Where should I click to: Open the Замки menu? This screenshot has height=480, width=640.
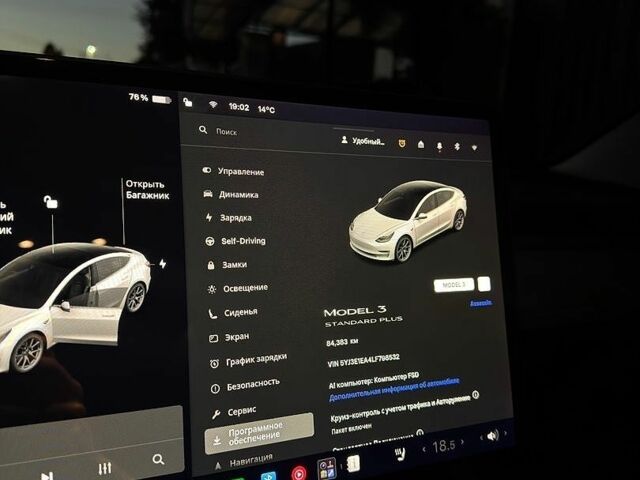tap(227, 265)
